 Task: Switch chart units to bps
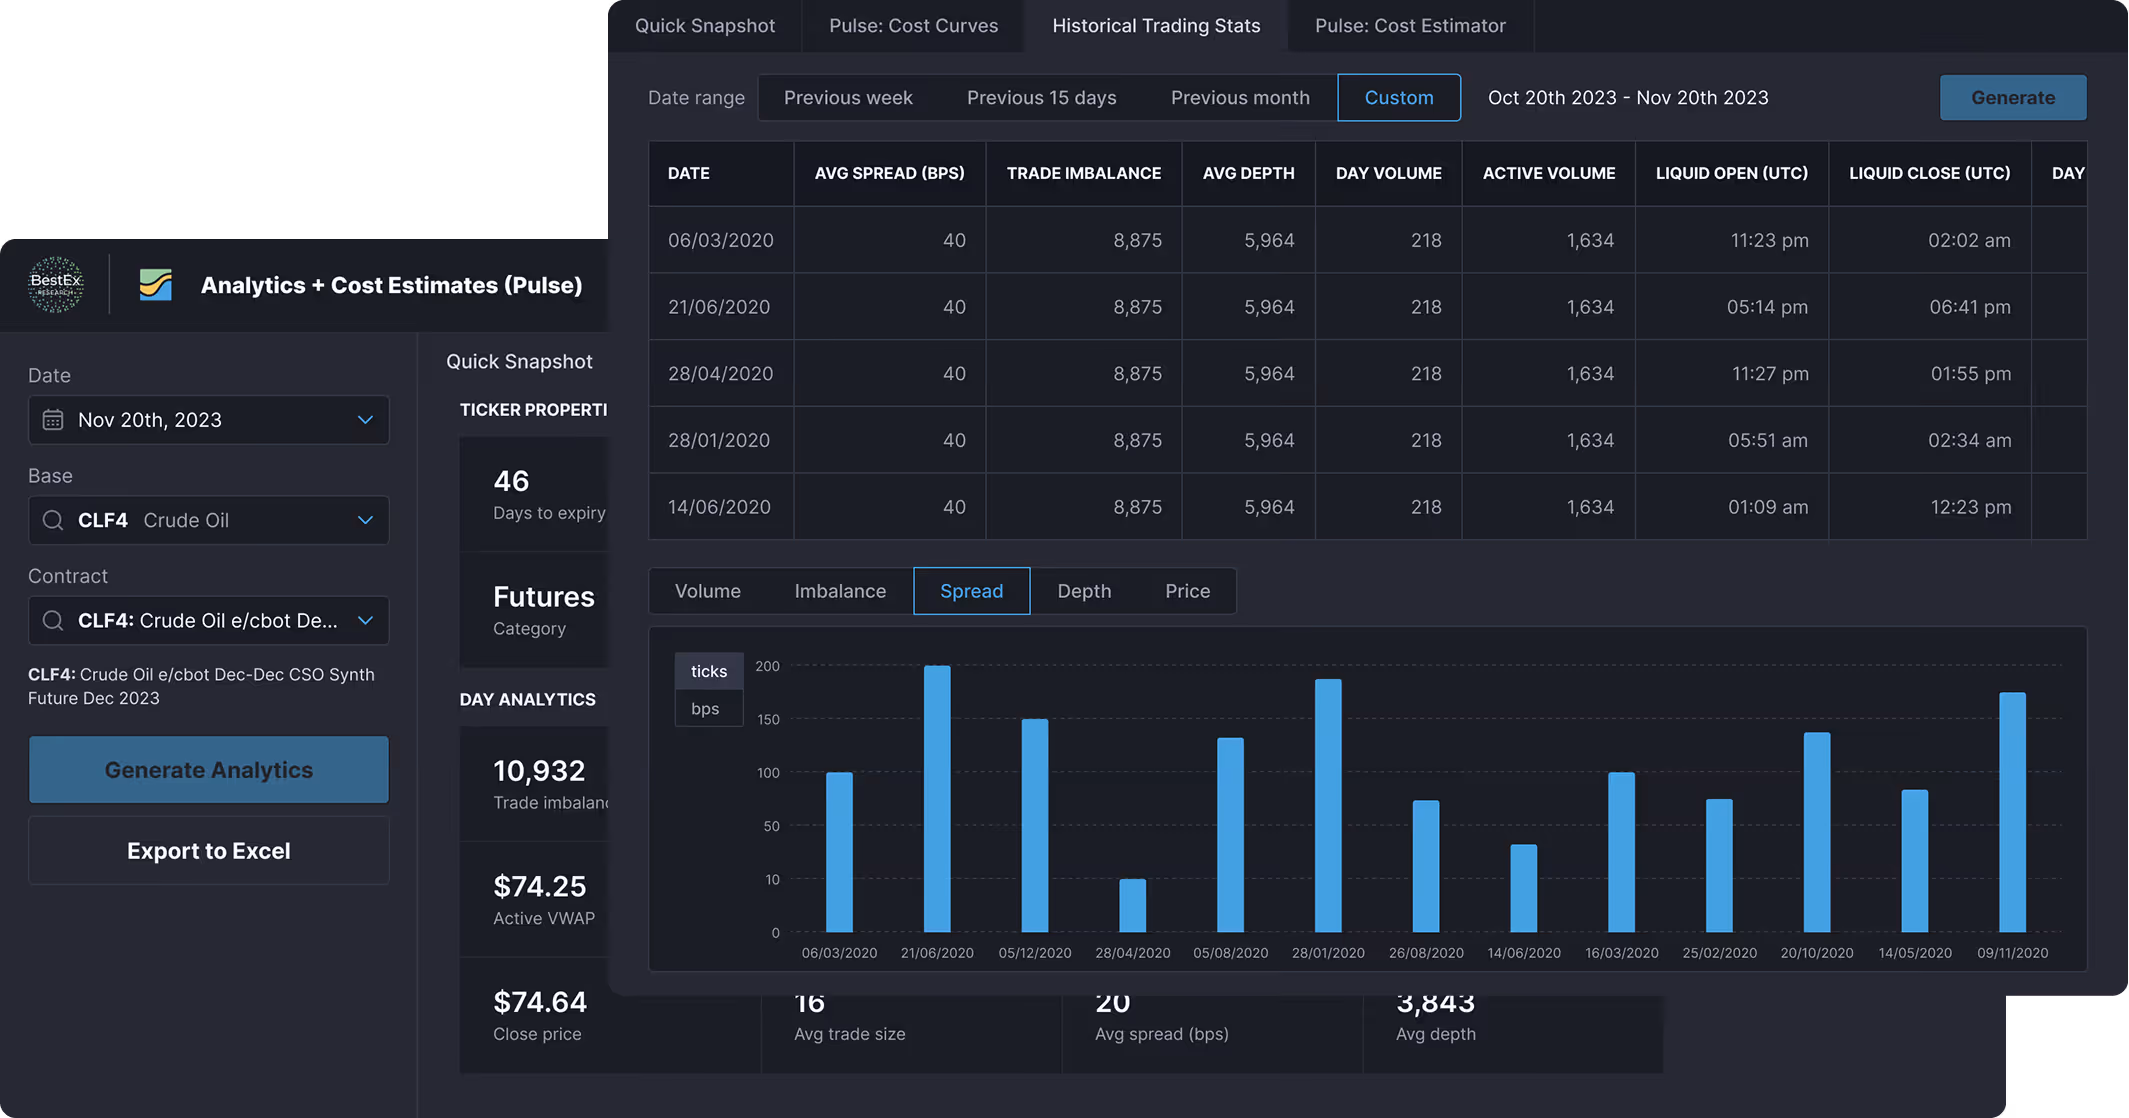705,708
